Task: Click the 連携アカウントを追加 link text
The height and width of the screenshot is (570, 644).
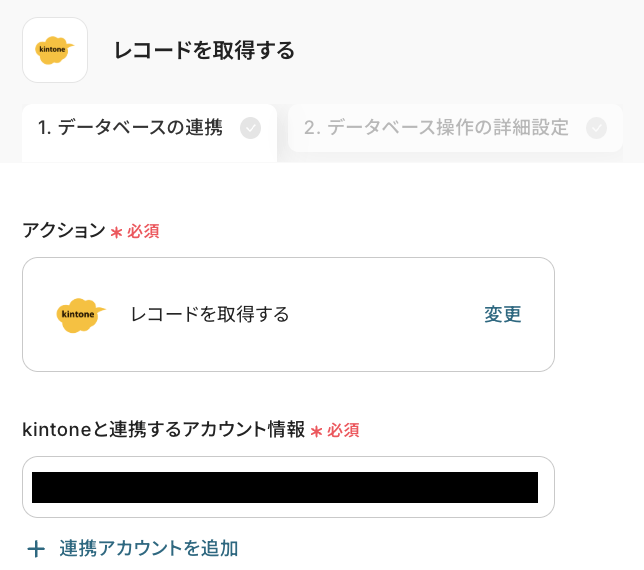Action: [x=148, y=548]
